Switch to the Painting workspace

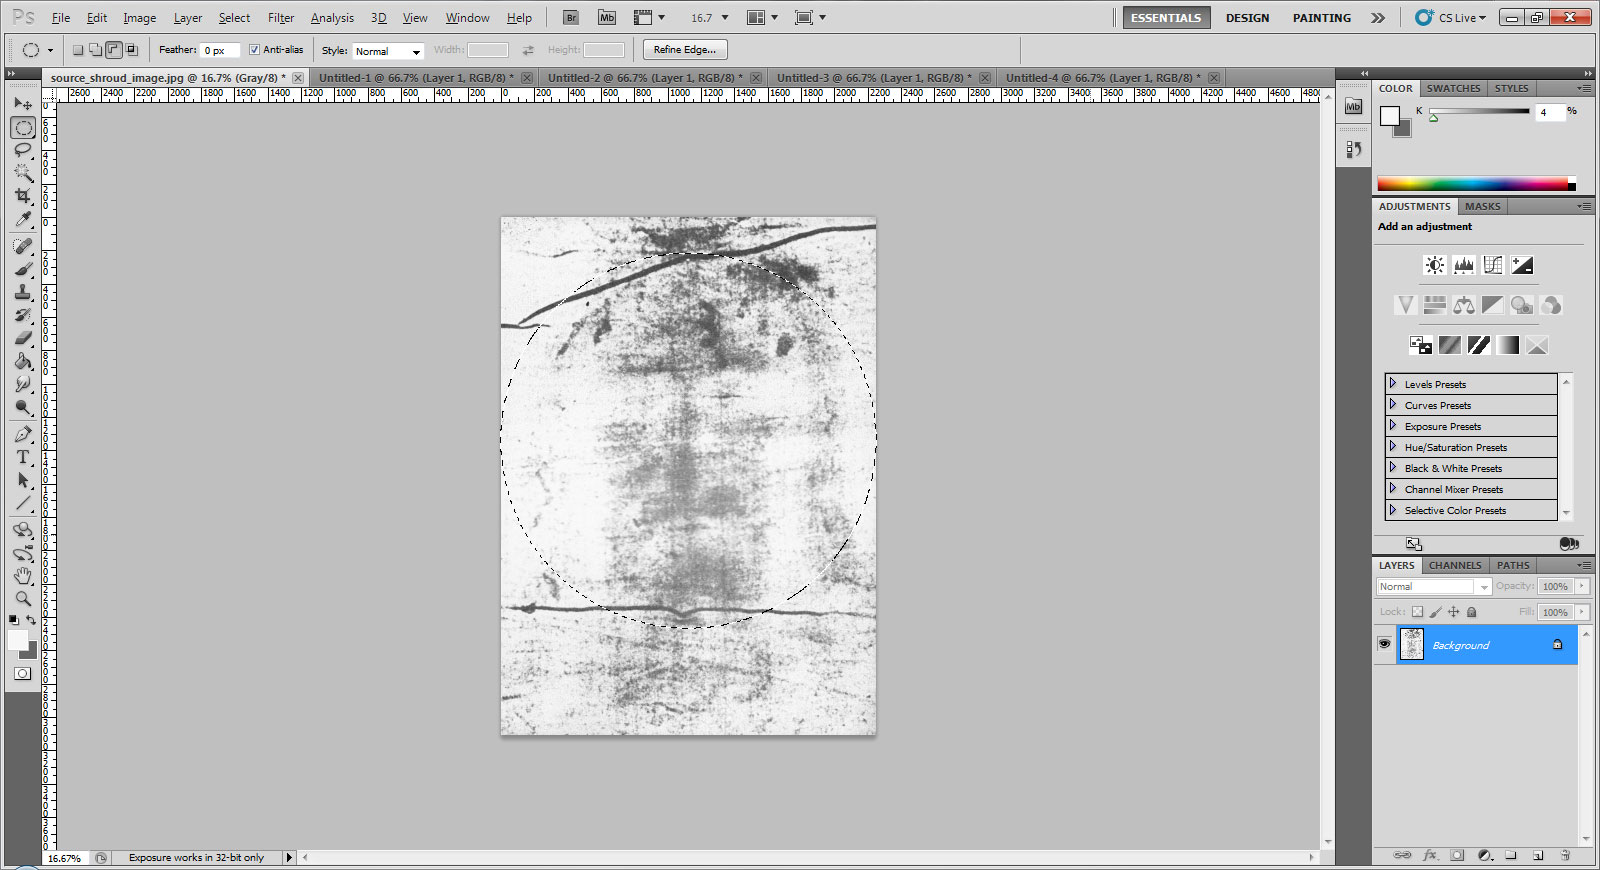(1321, 18)
